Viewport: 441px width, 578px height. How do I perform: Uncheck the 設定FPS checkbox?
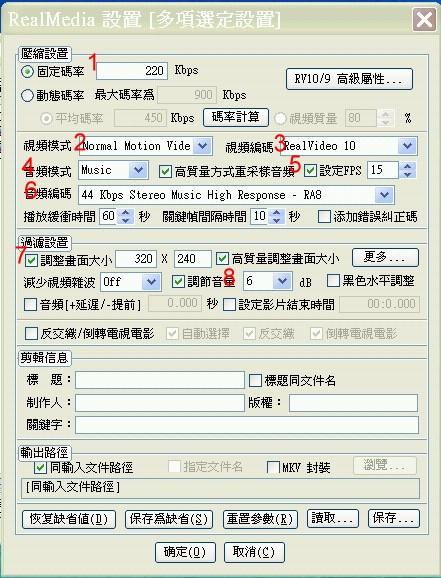(310, 170)
